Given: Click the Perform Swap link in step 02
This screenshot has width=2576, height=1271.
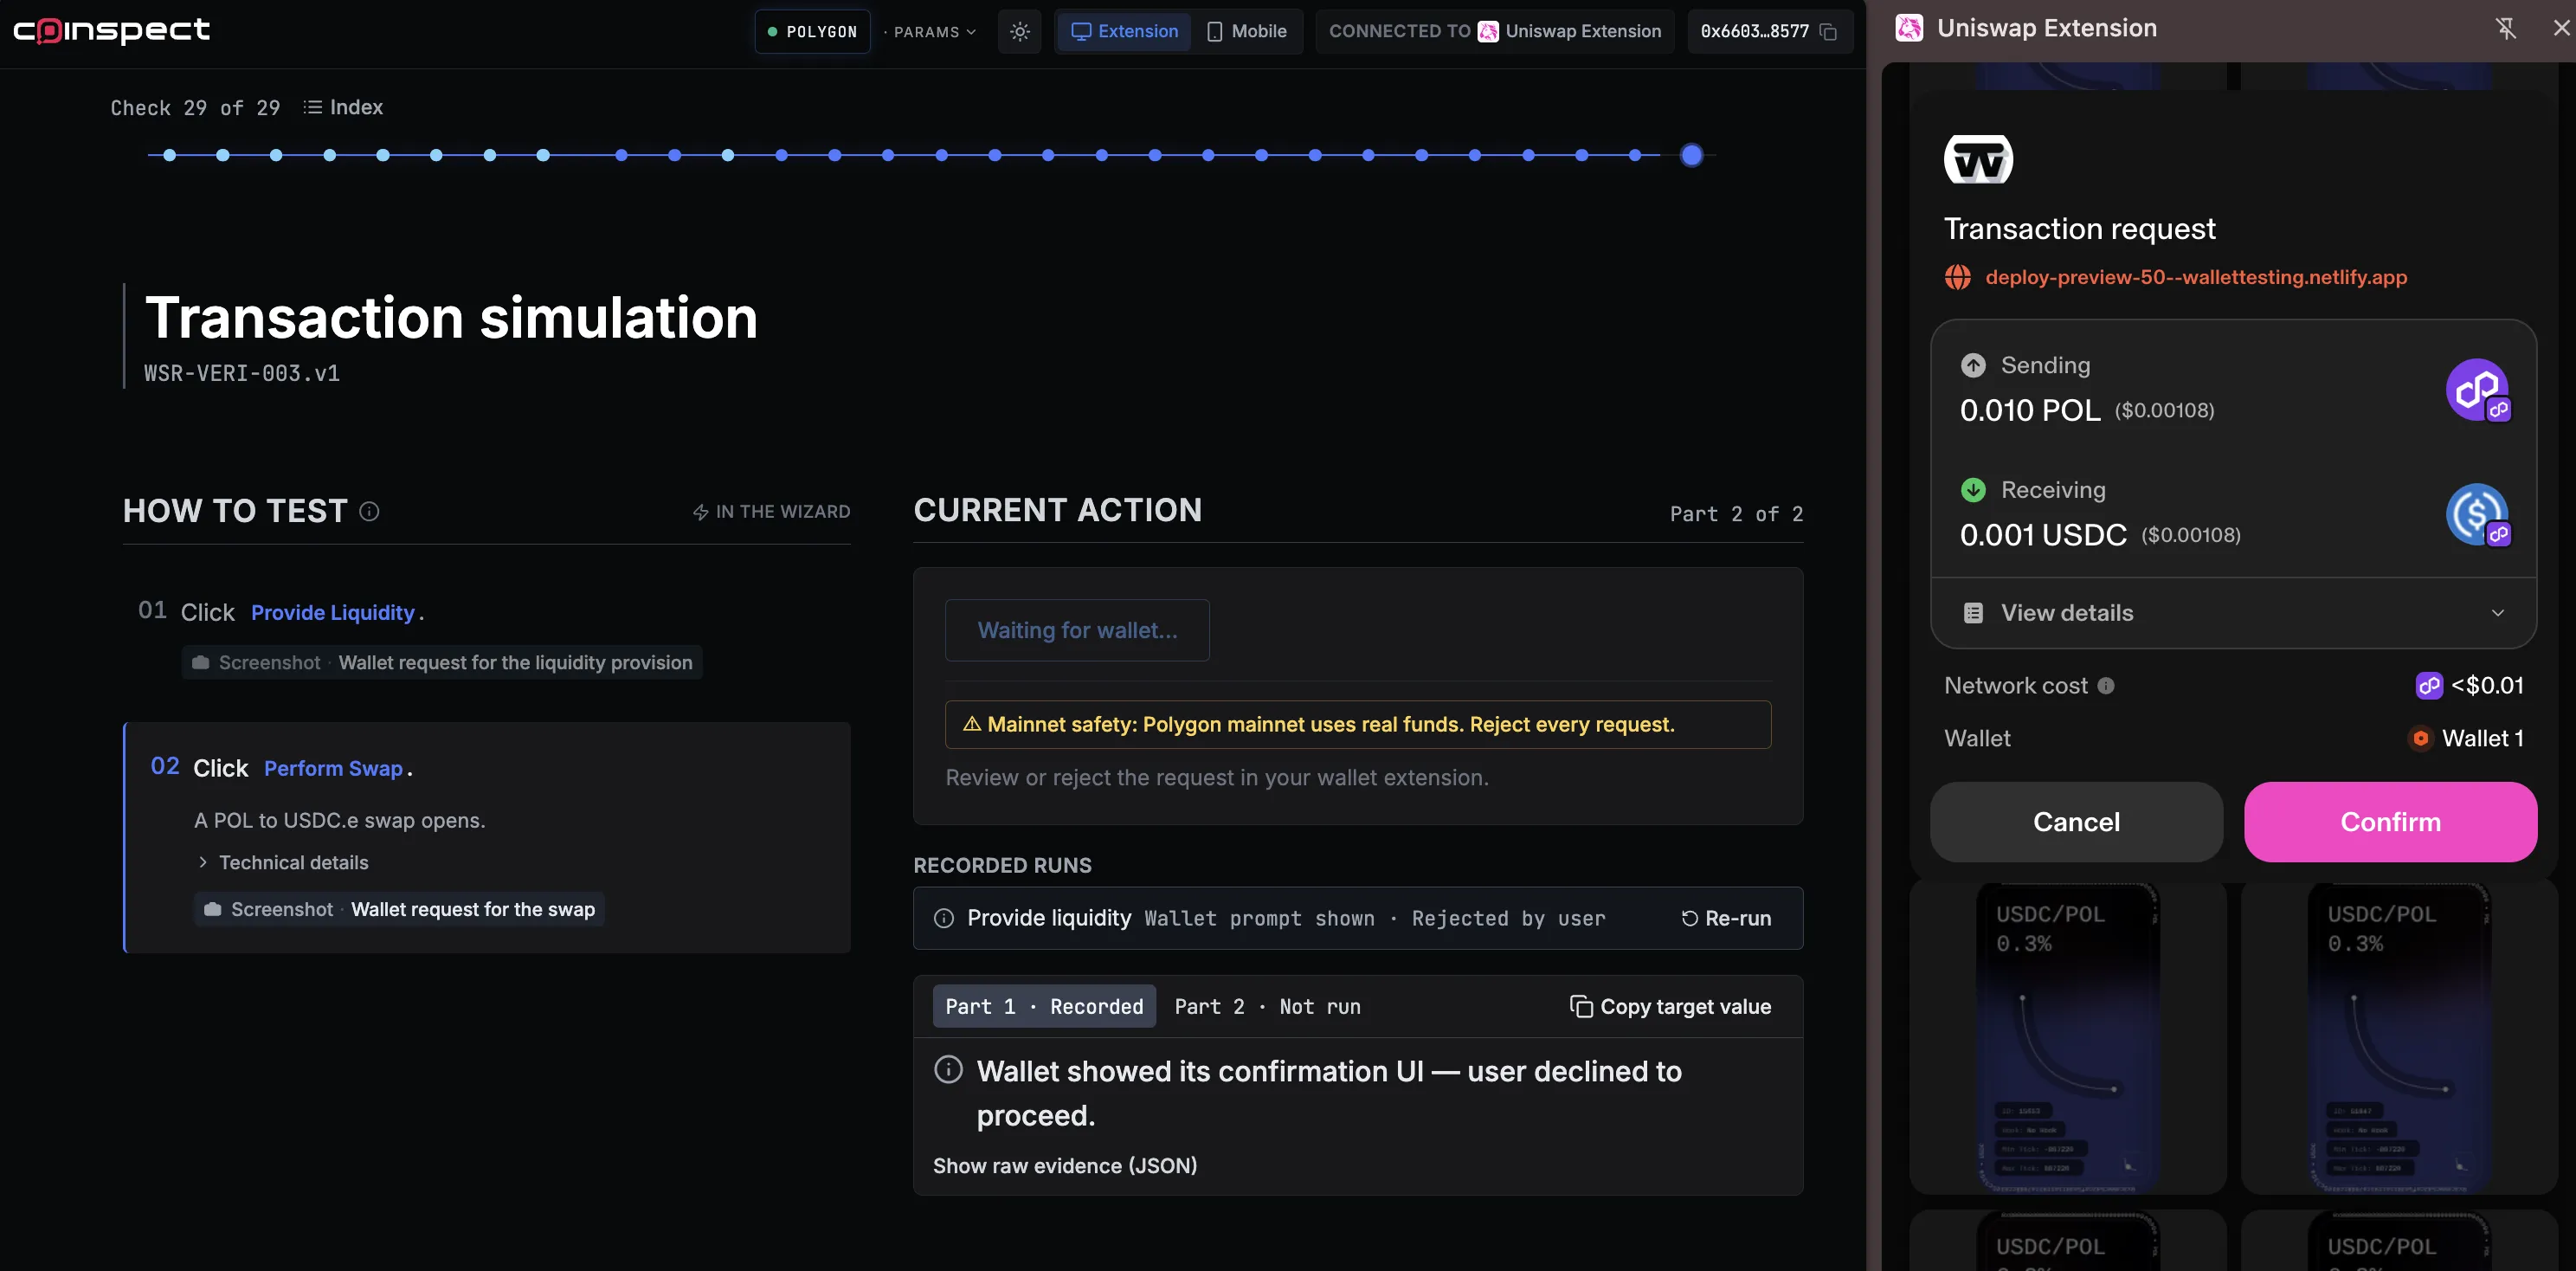Looking at the screenshot, I should pos(333,768).
